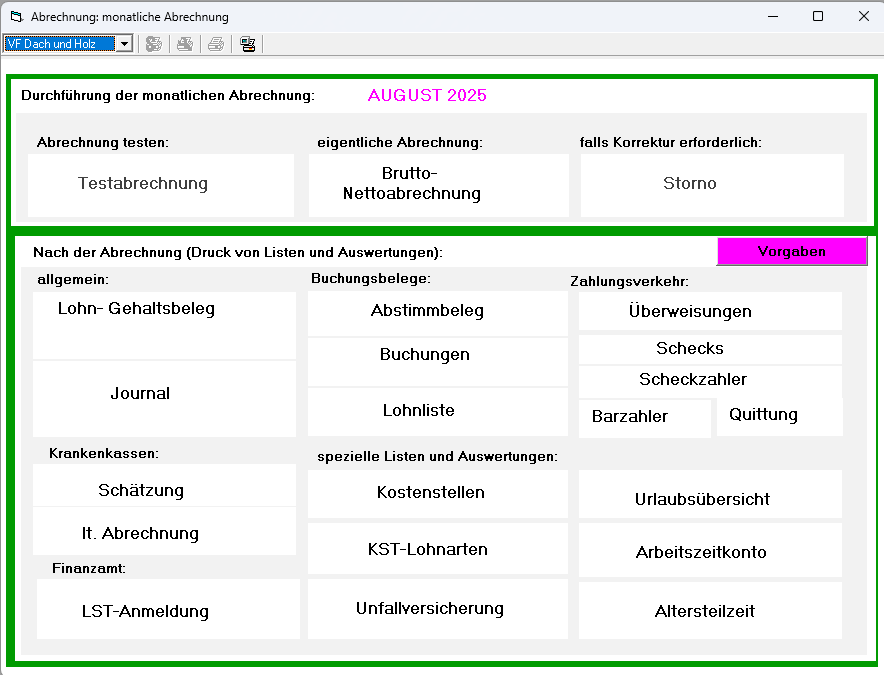The height and width of the screenshot is (675, 884).
Task: Click the computer icon in the toolbar
Action: 247,44
